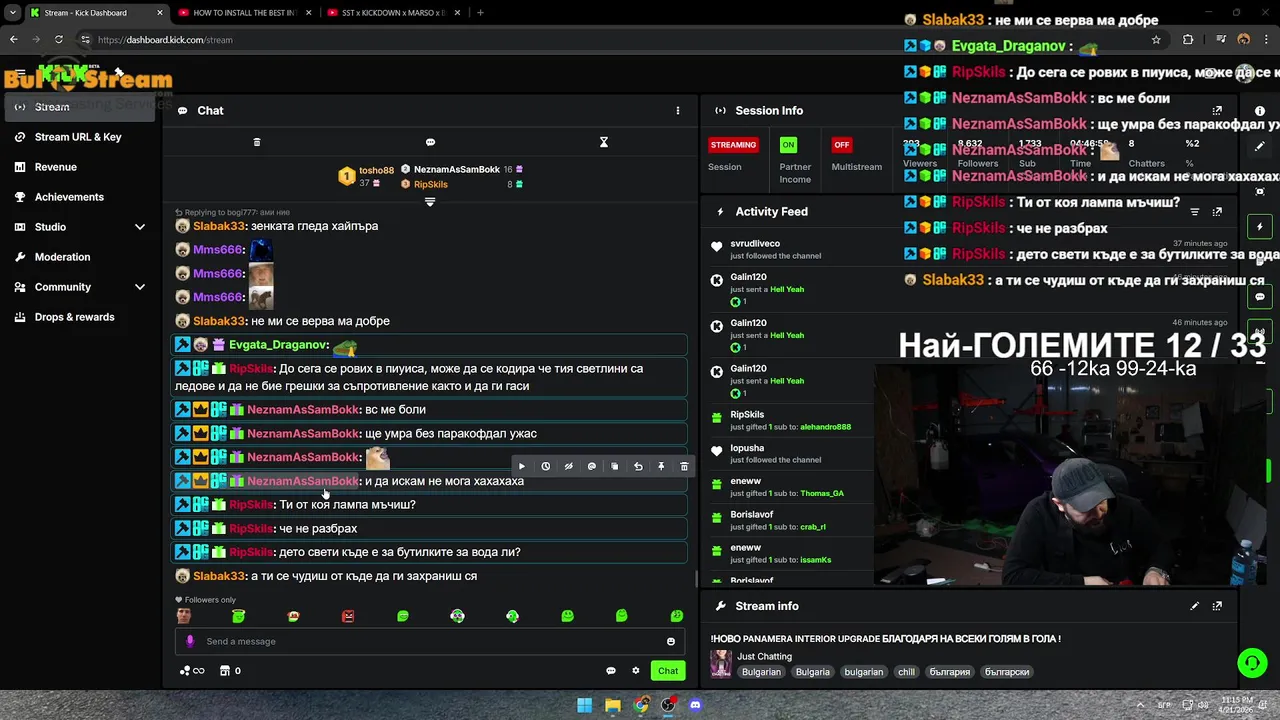Click the lightning bolt icon in right toolbar

tap(1260, 227)
